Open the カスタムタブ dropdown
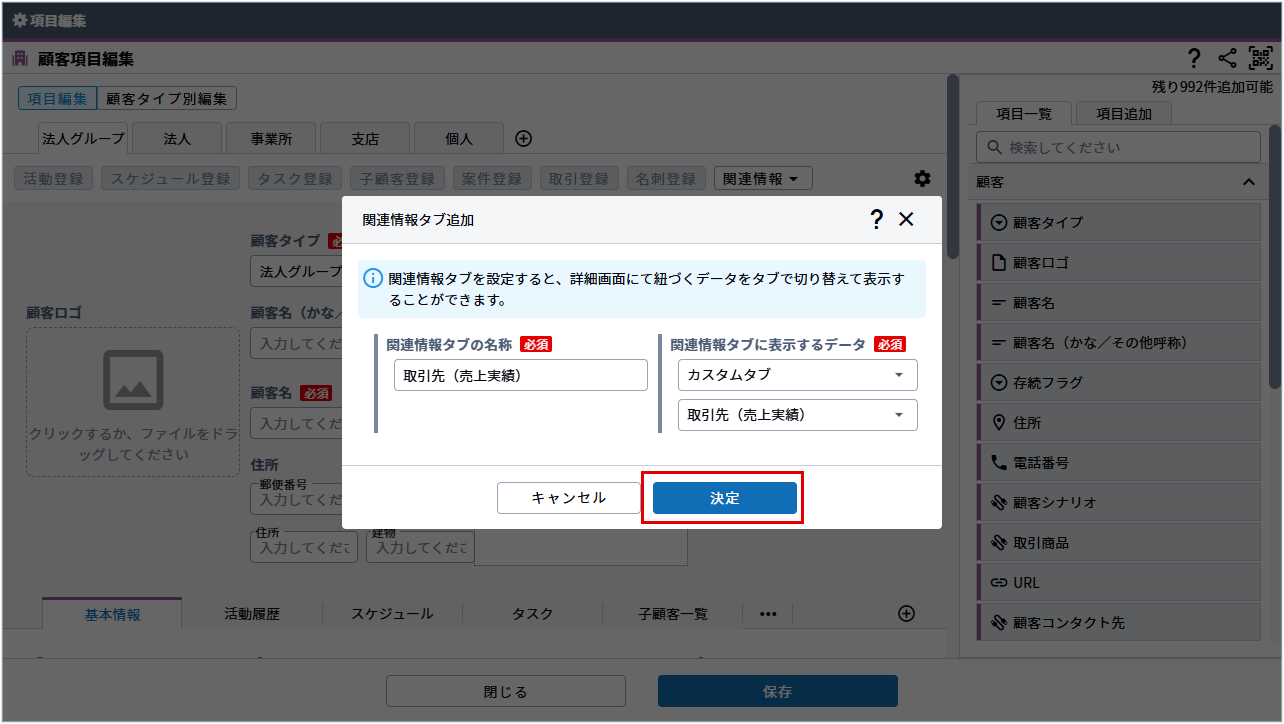This screenshot has width=1284, height=724. click(797, 375)
